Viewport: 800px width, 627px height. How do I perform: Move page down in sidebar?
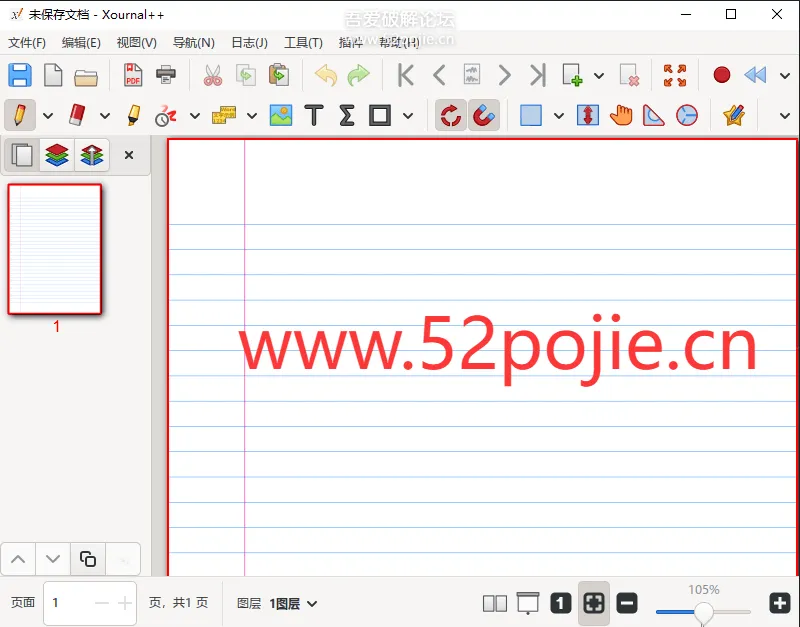coord(53,559)
